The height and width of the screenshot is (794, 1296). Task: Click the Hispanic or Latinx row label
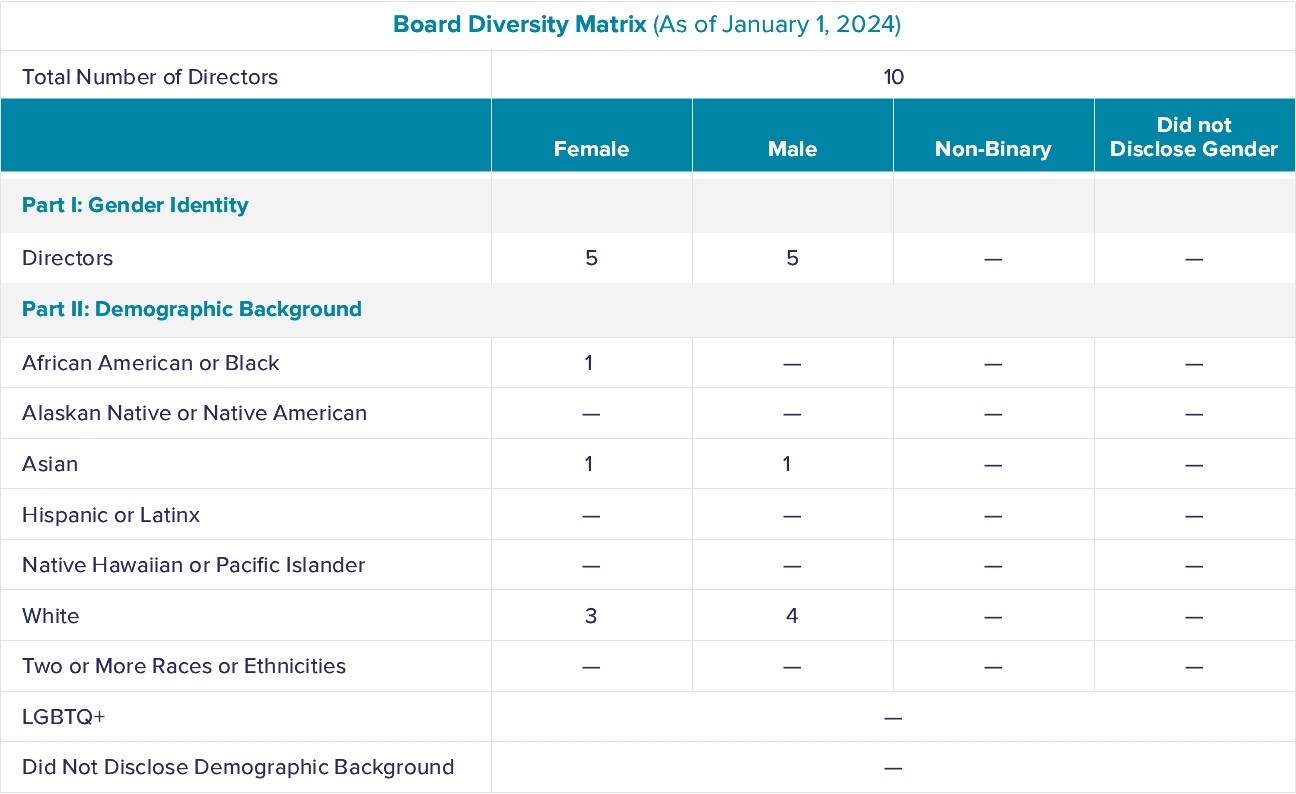point(111,515)
